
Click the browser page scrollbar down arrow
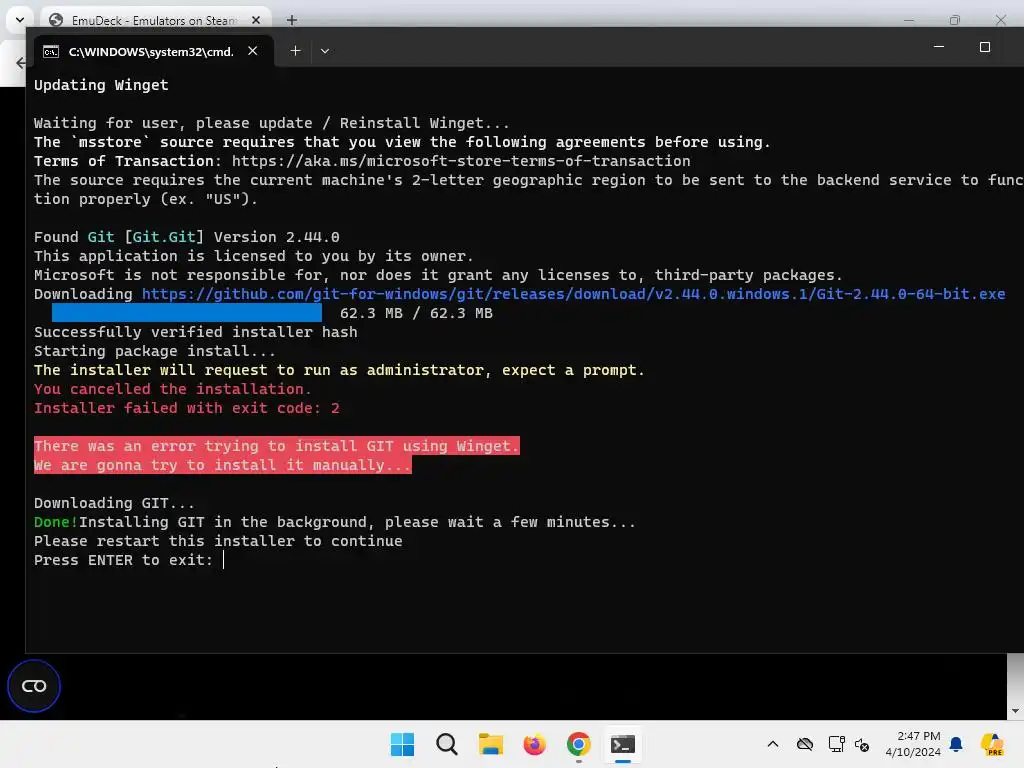pos(1015,711)
